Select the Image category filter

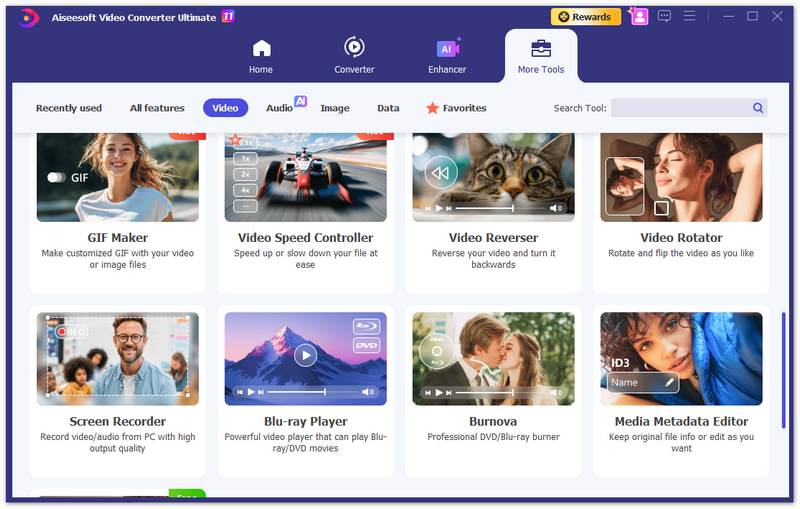[335, 108]
